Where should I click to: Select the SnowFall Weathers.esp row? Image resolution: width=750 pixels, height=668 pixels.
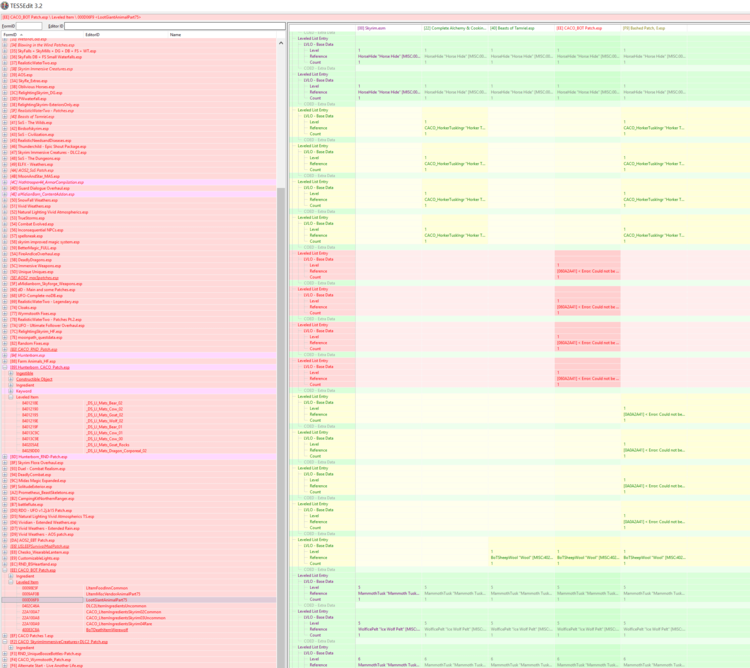point(139,200)
